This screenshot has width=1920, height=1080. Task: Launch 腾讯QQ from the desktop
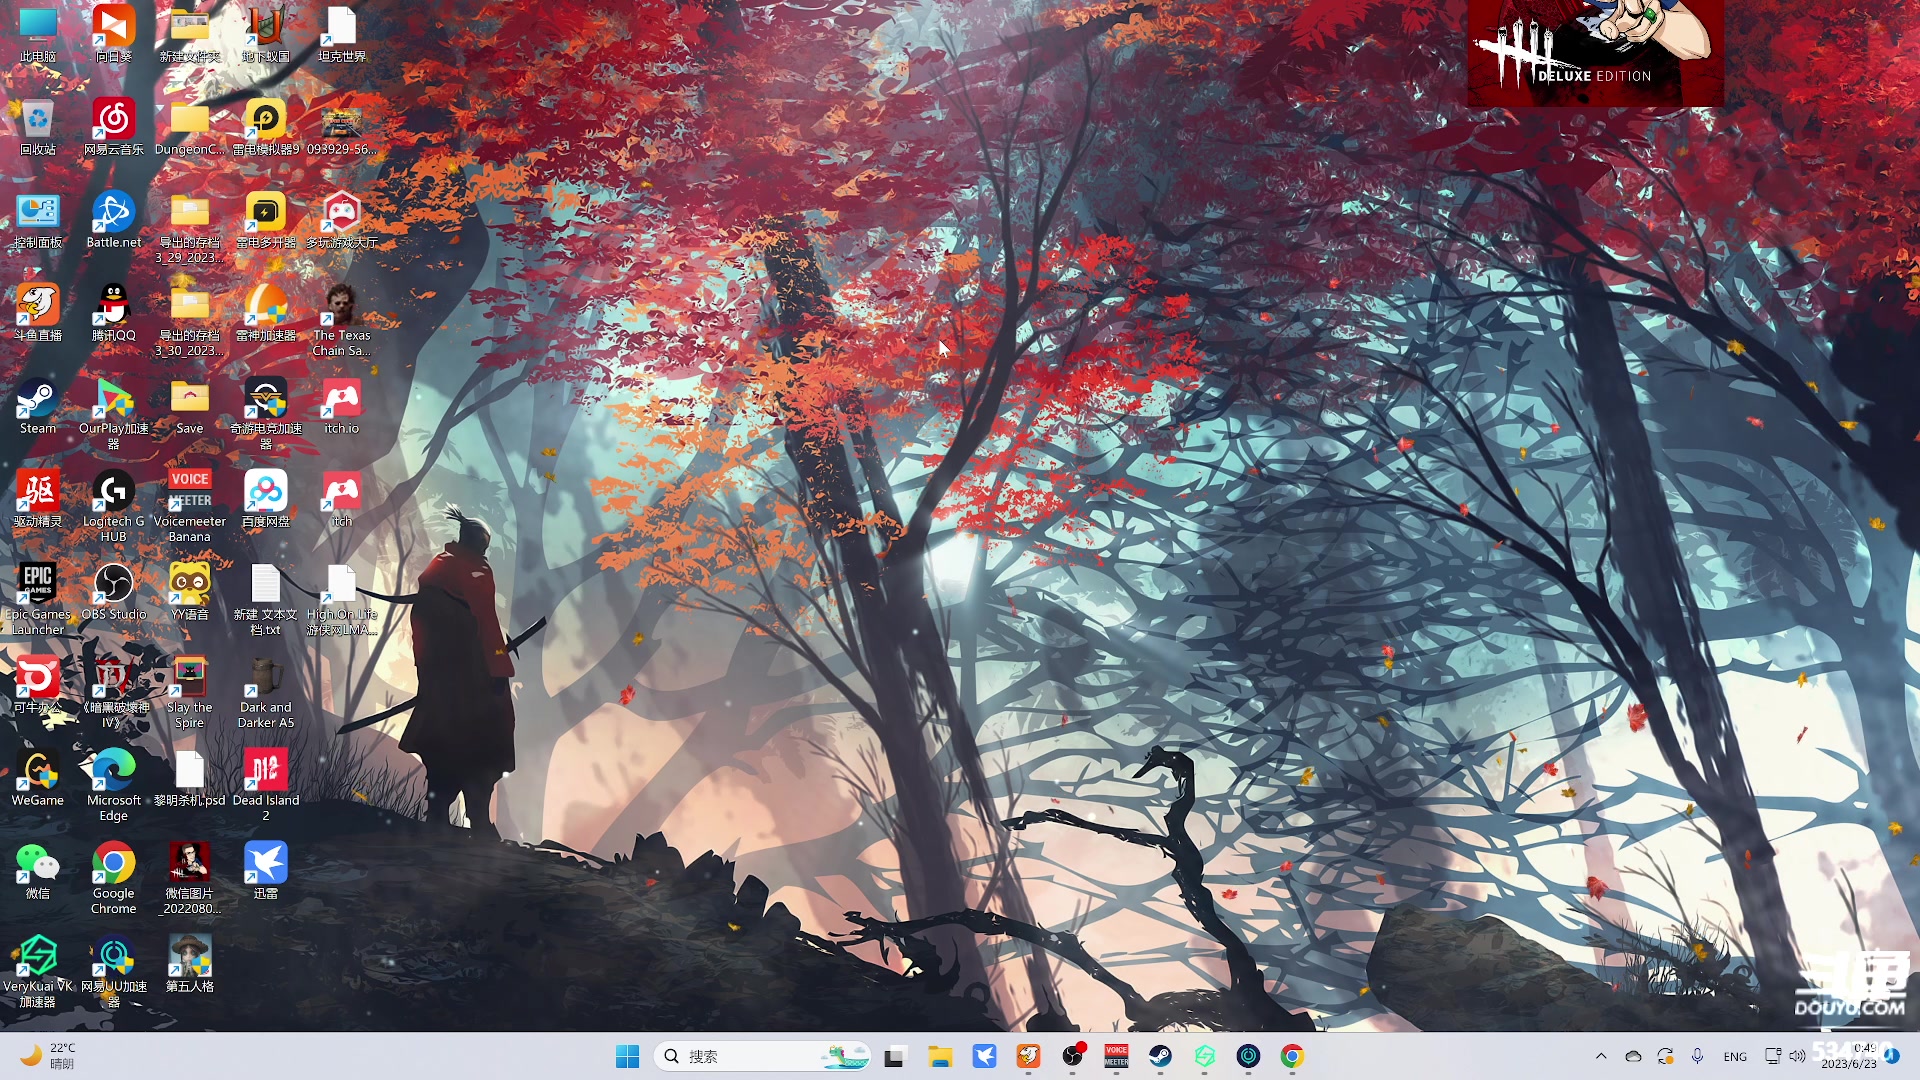point(114,314)
